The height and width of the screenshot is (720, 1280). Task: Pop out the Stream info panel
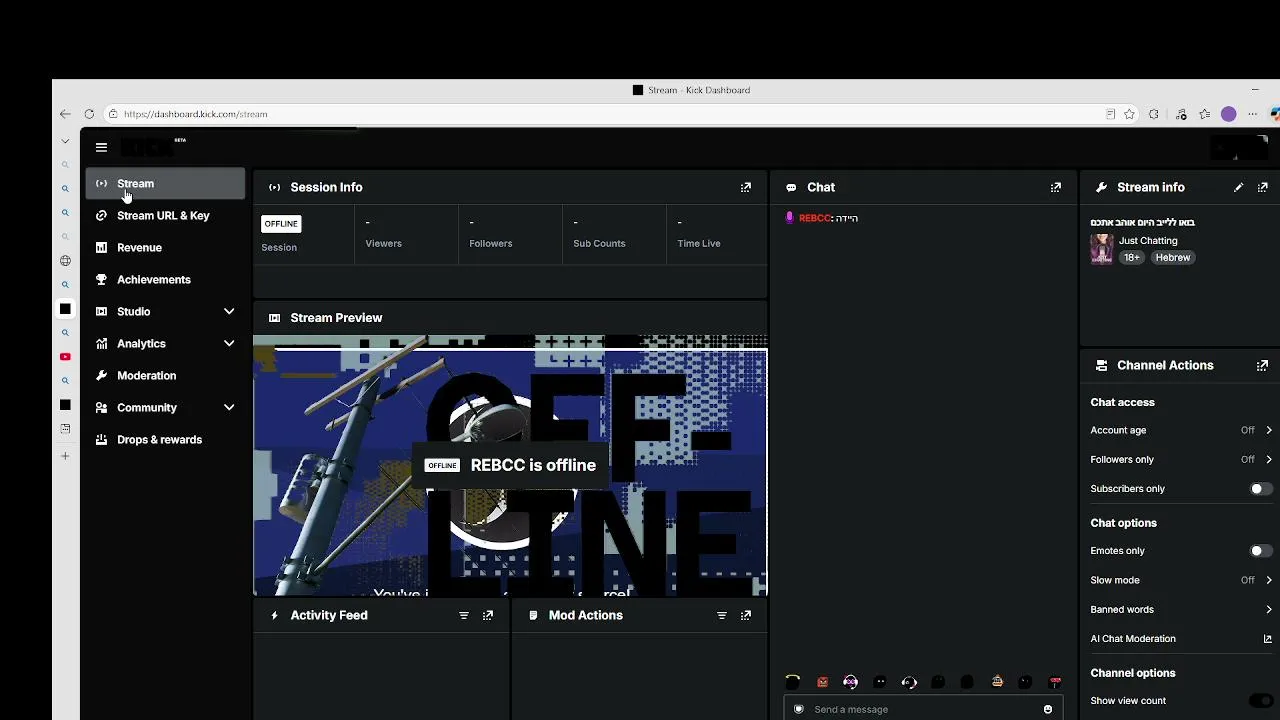coord(1263,187)
